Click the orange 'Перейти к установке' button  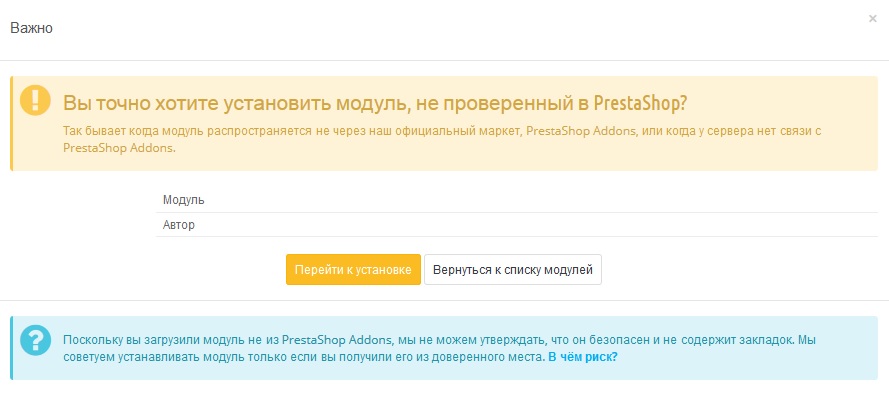point(353,270)
